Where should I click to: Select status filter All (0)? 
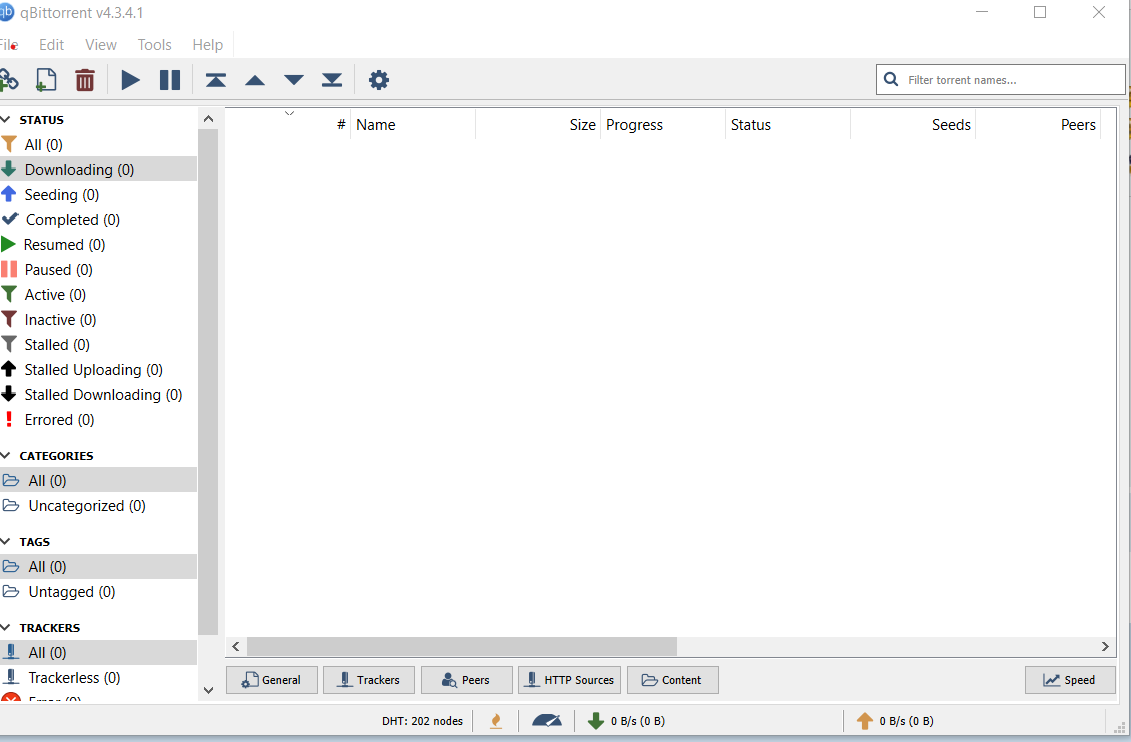coord(98,144)
